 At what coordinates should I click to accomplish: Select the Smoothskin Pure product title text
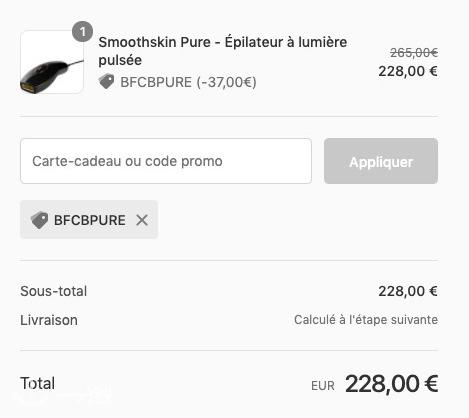tap(223, 51)
